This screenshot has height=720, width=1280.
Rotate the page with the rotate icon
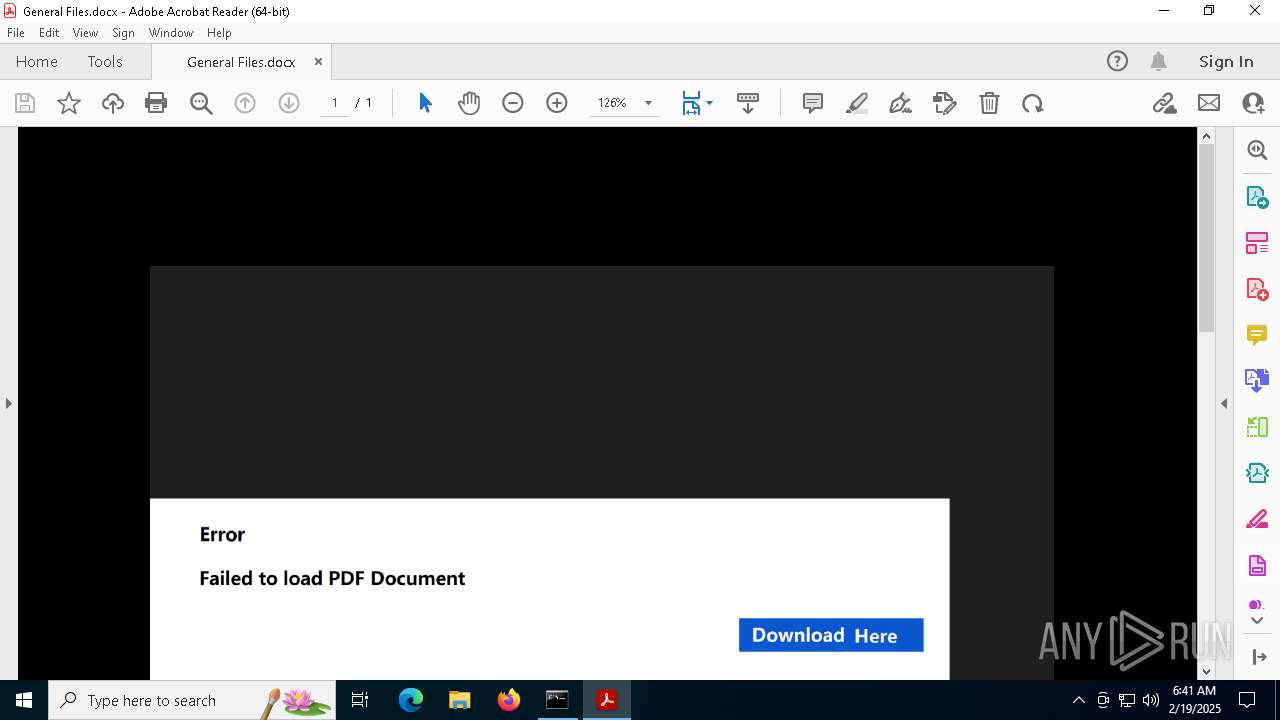point(1033,103)
